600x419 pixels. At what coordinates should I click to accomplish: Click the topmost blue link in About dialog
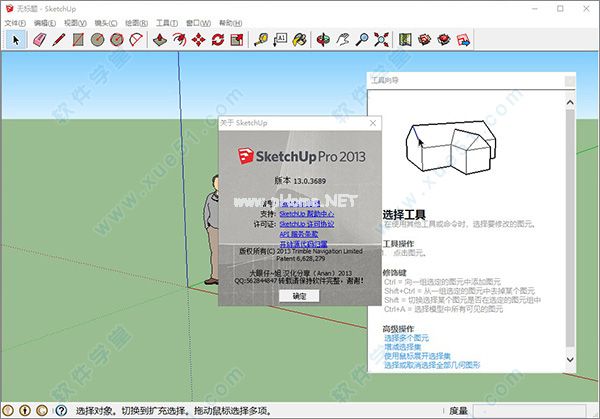point(300,203)
